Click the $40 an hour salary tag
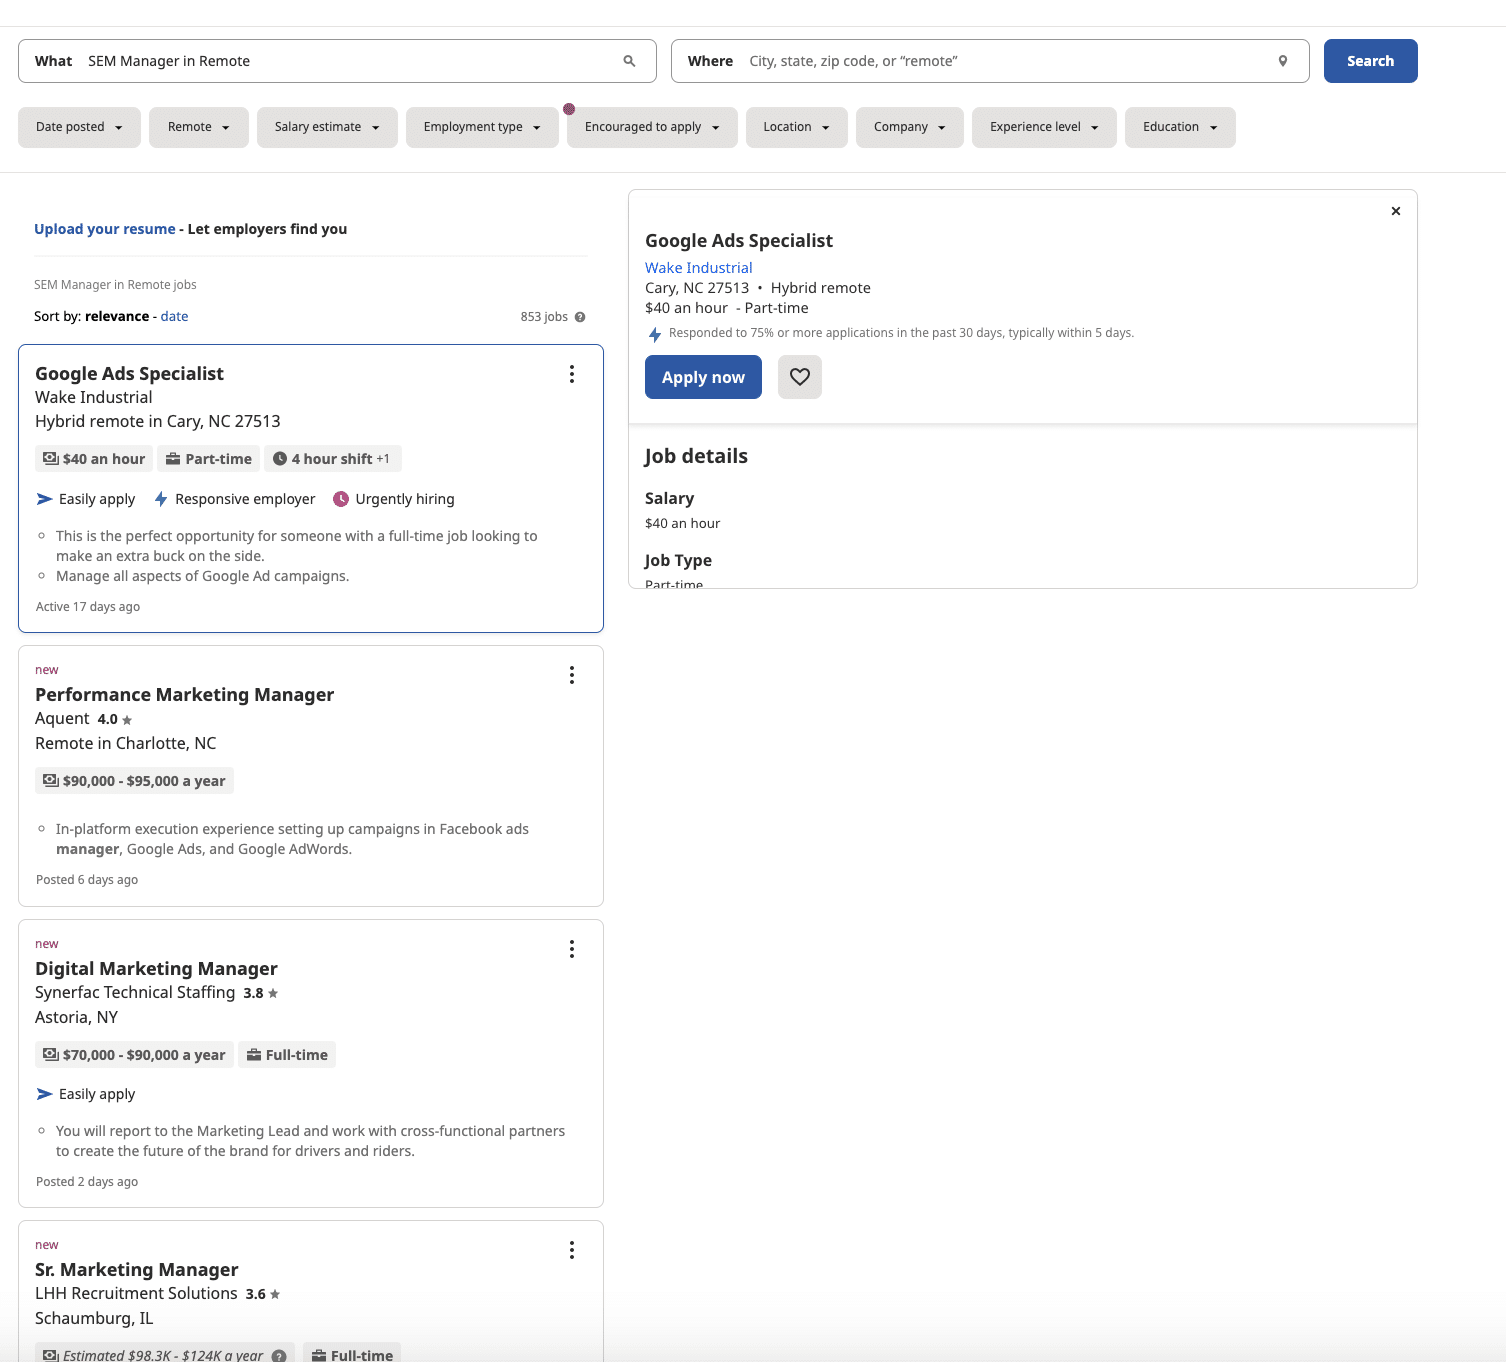 coord(94,459)
